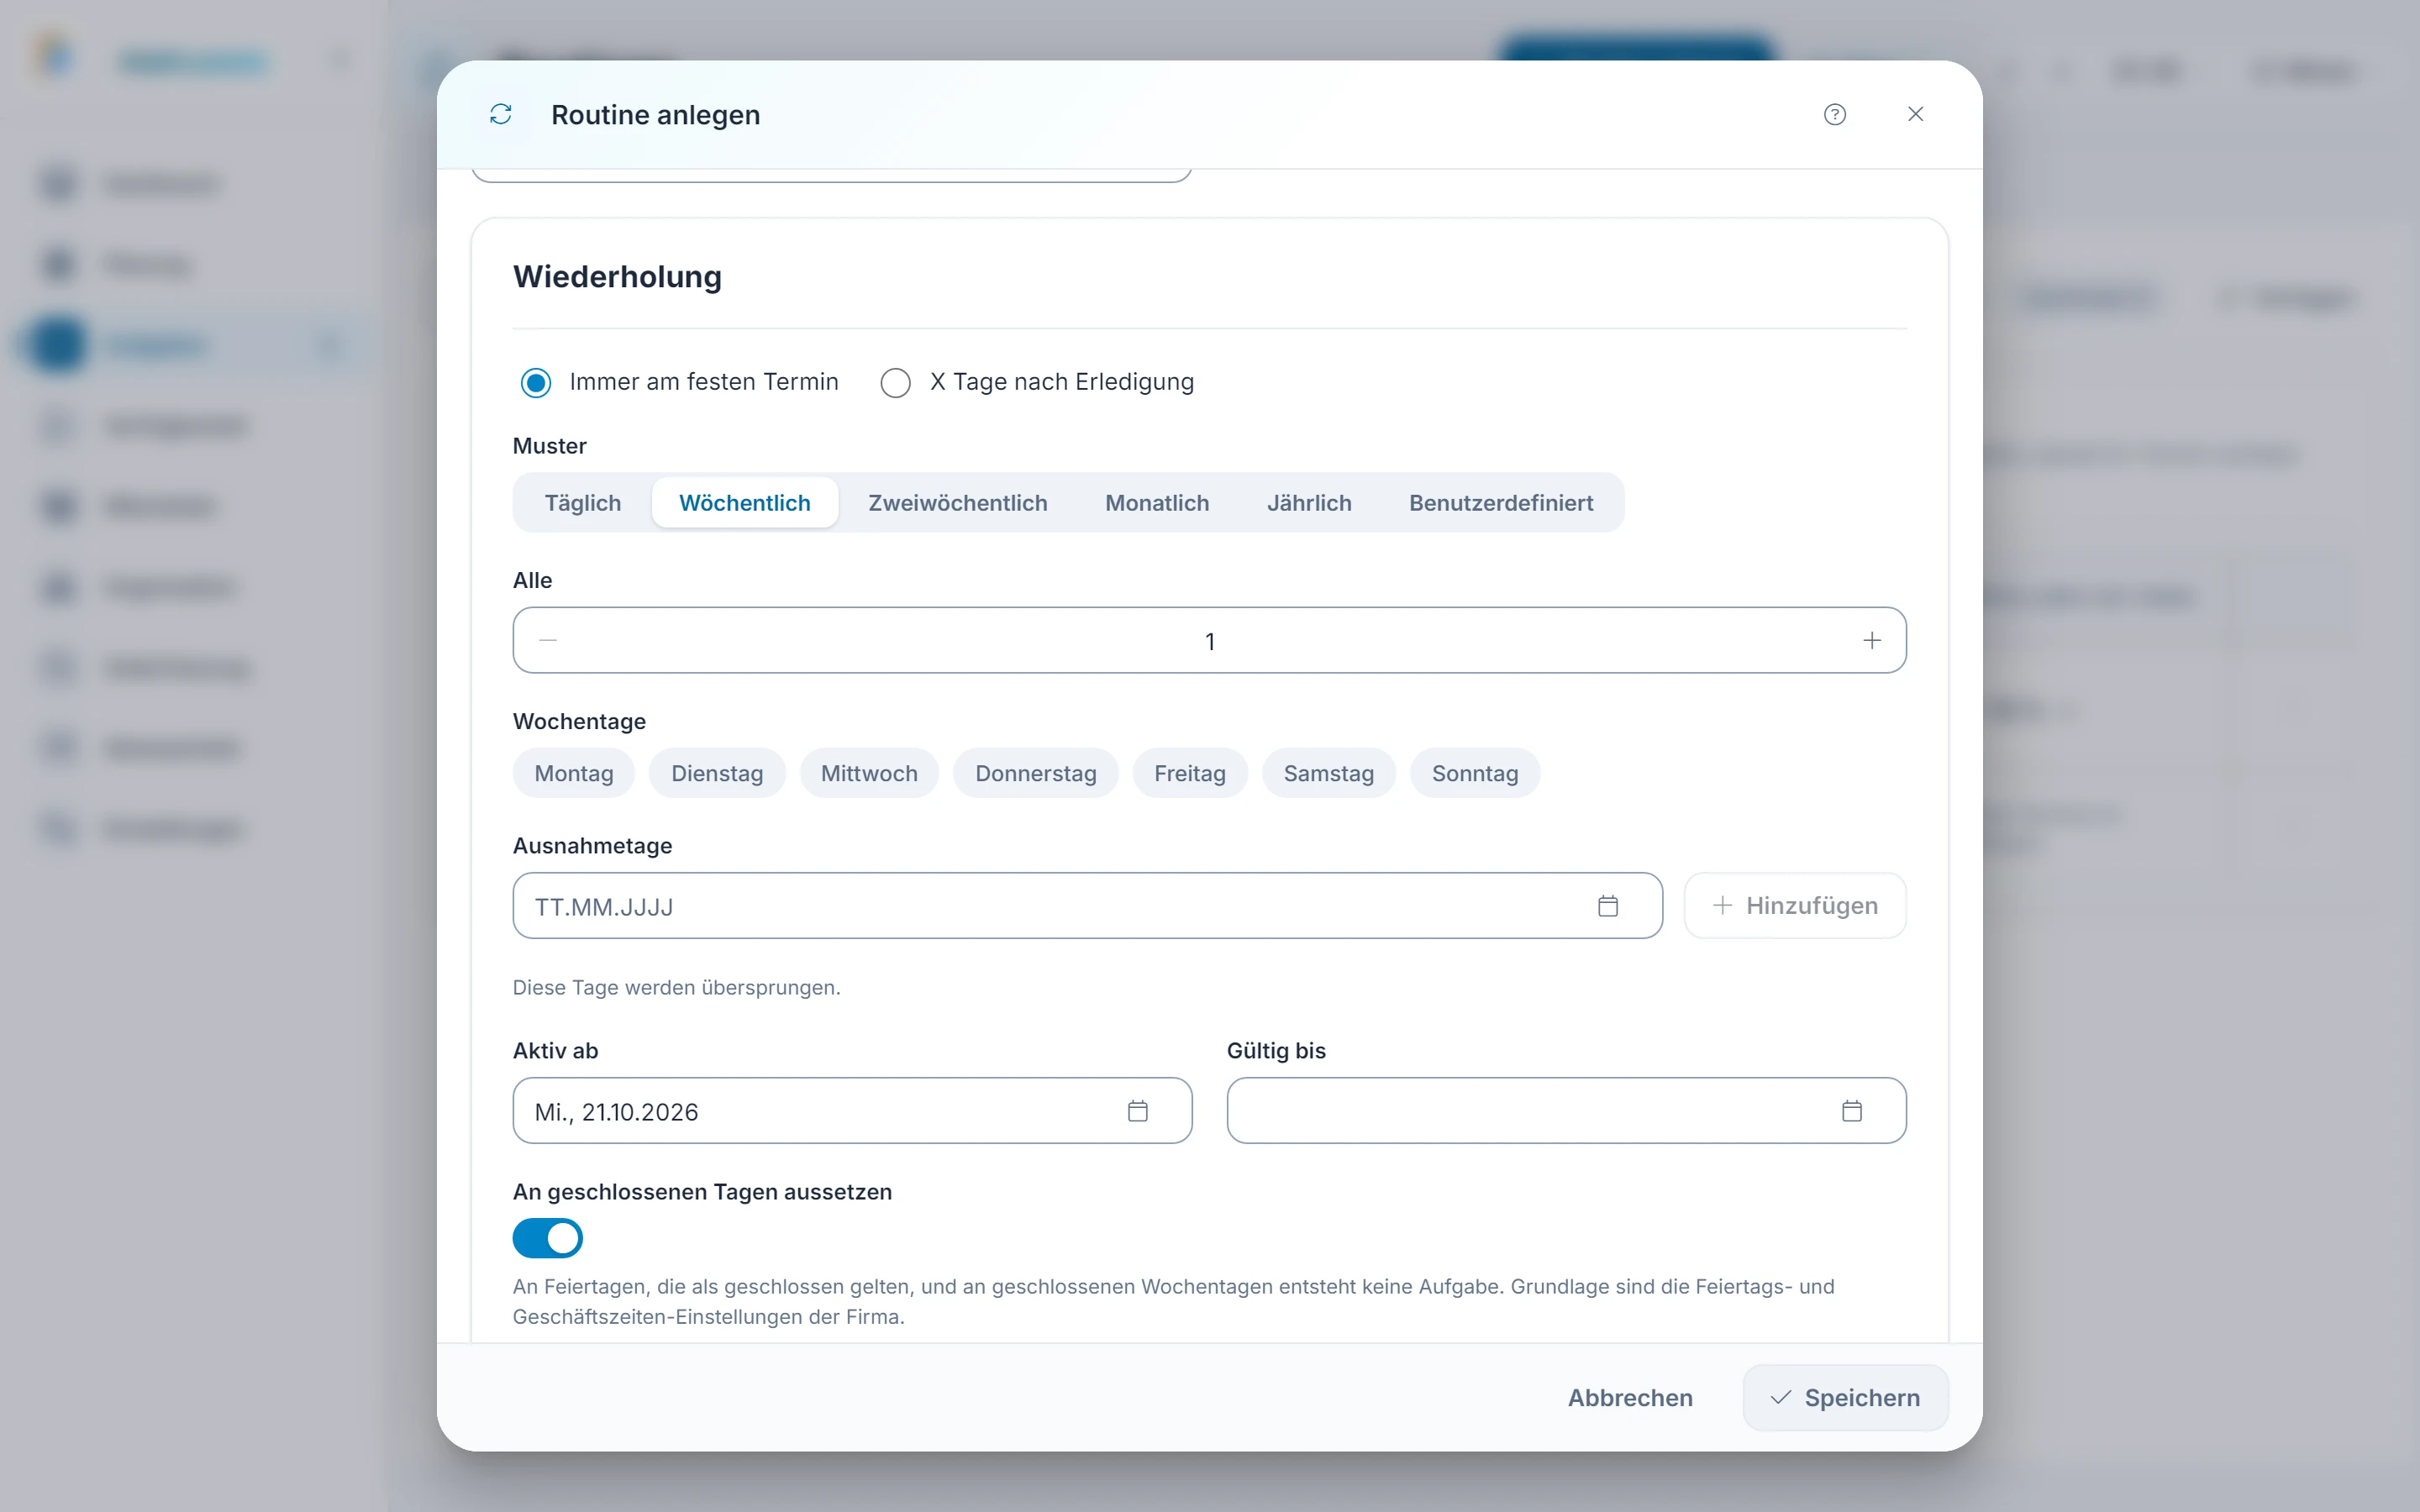
Task: Switch pattern to Täglich
Action: [x=583, y=503]
